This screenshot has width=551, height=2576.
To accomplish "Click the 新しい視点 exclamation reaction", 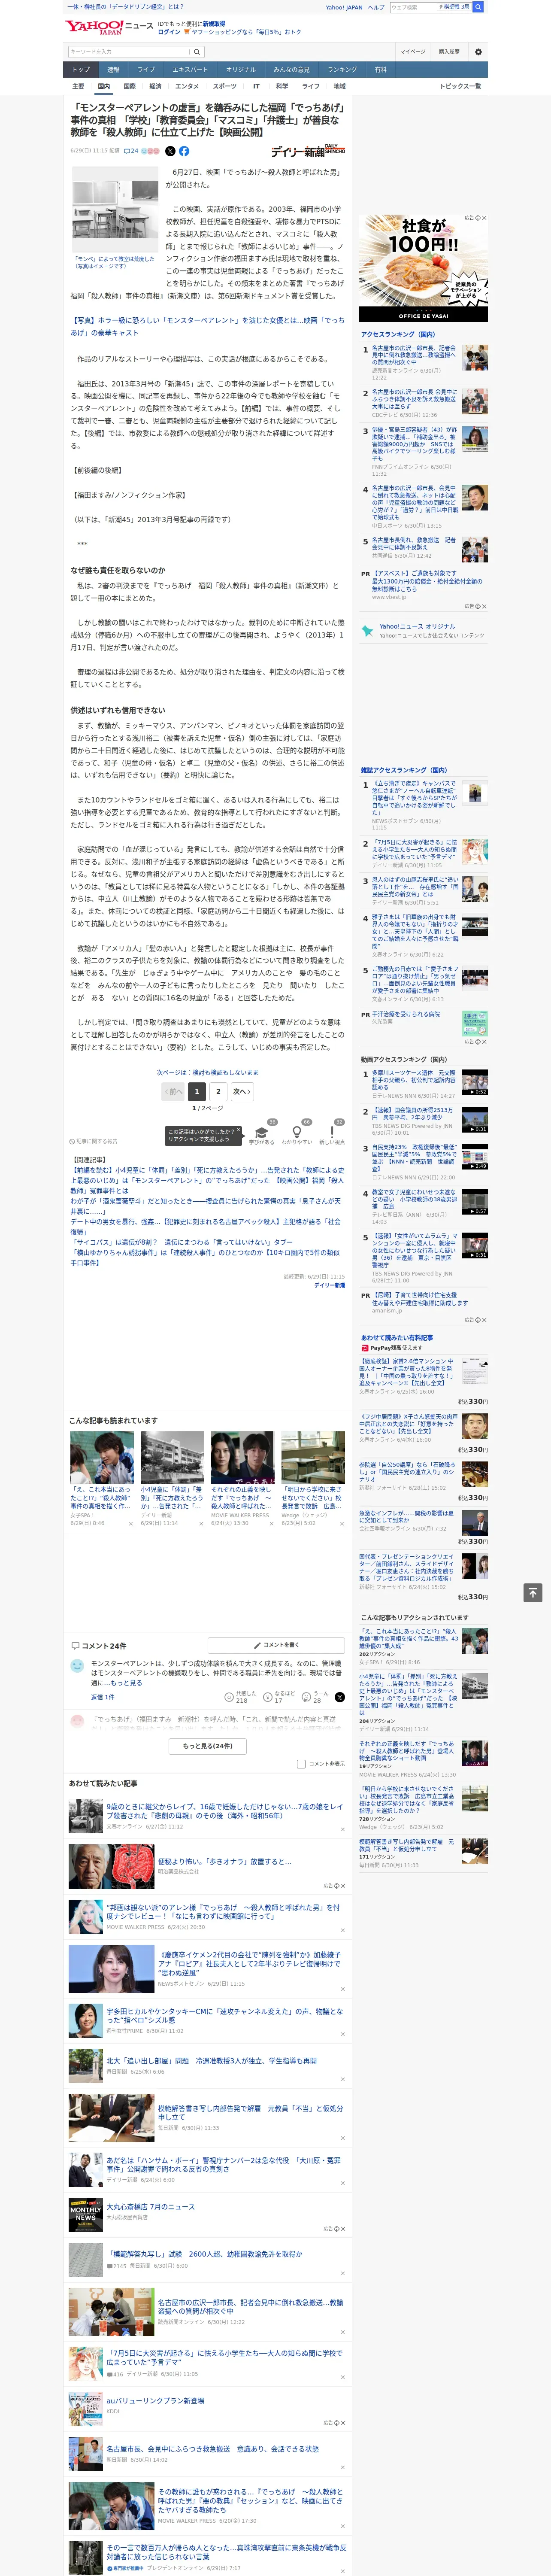I will (x=332, y=1133).
